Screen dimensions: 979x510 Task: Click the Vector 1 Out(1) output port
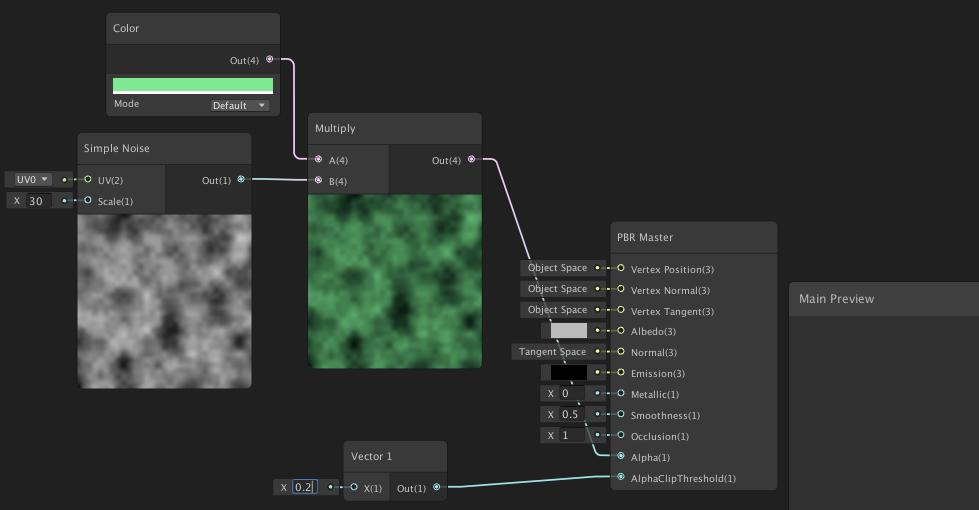tap(436, 488)
